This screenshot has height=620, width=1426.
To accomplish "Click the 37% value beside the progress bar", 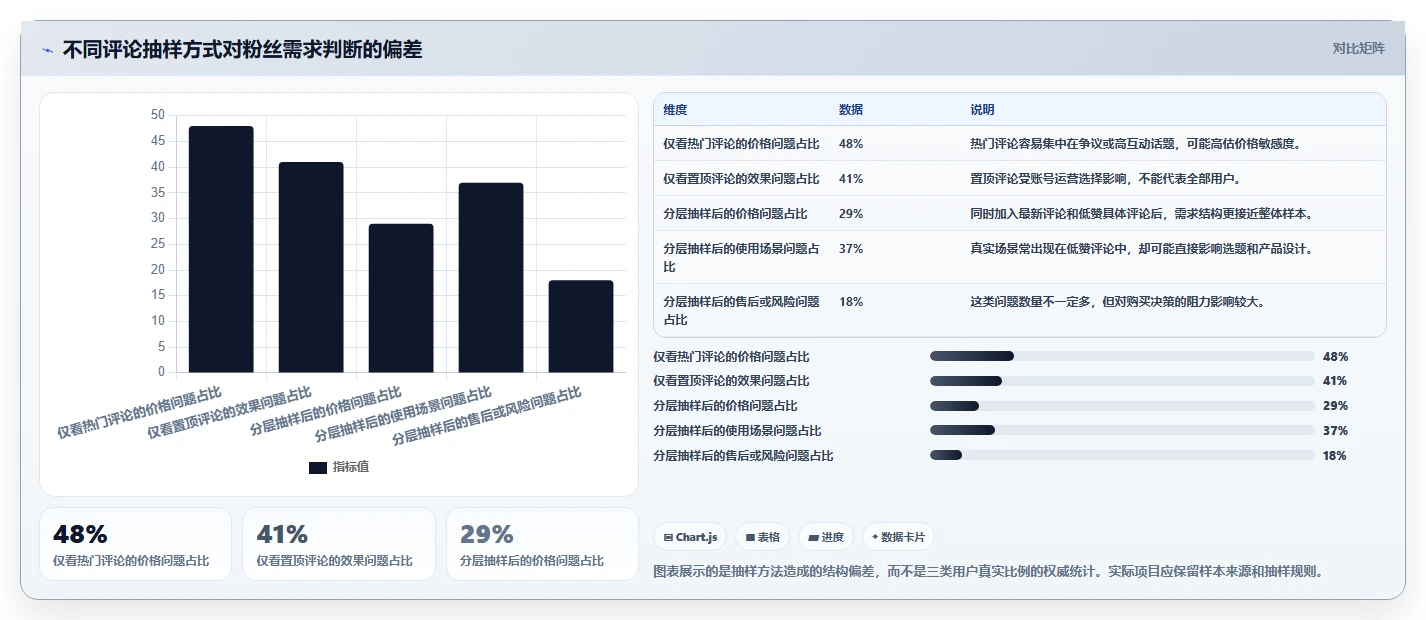I will click(1335, 431).
